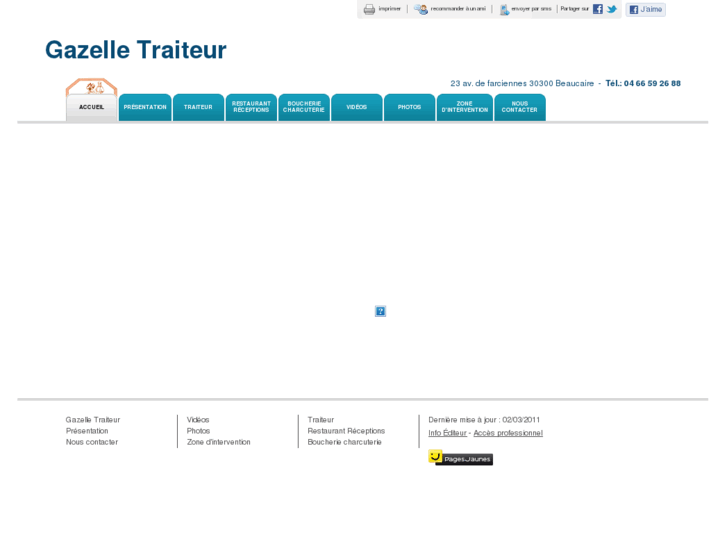Open footer link Nous contacter
This screenshot has width=727, height=545.
click(92, 442)
